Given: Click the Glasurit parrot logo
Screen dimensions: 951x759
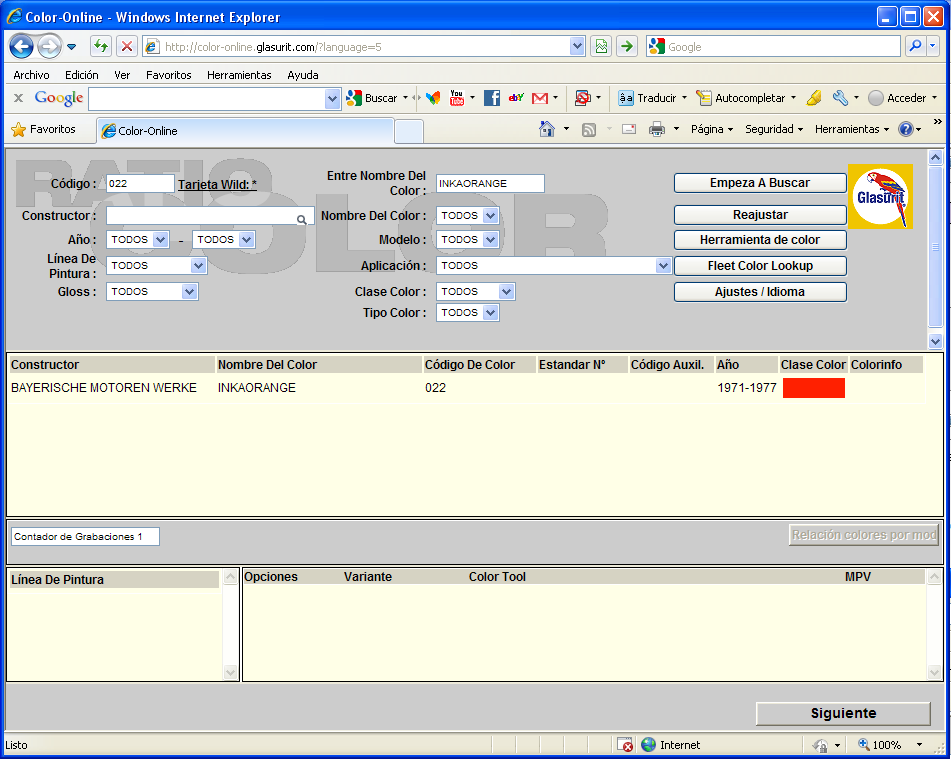Looking at the screenshot, I should 880,197.
